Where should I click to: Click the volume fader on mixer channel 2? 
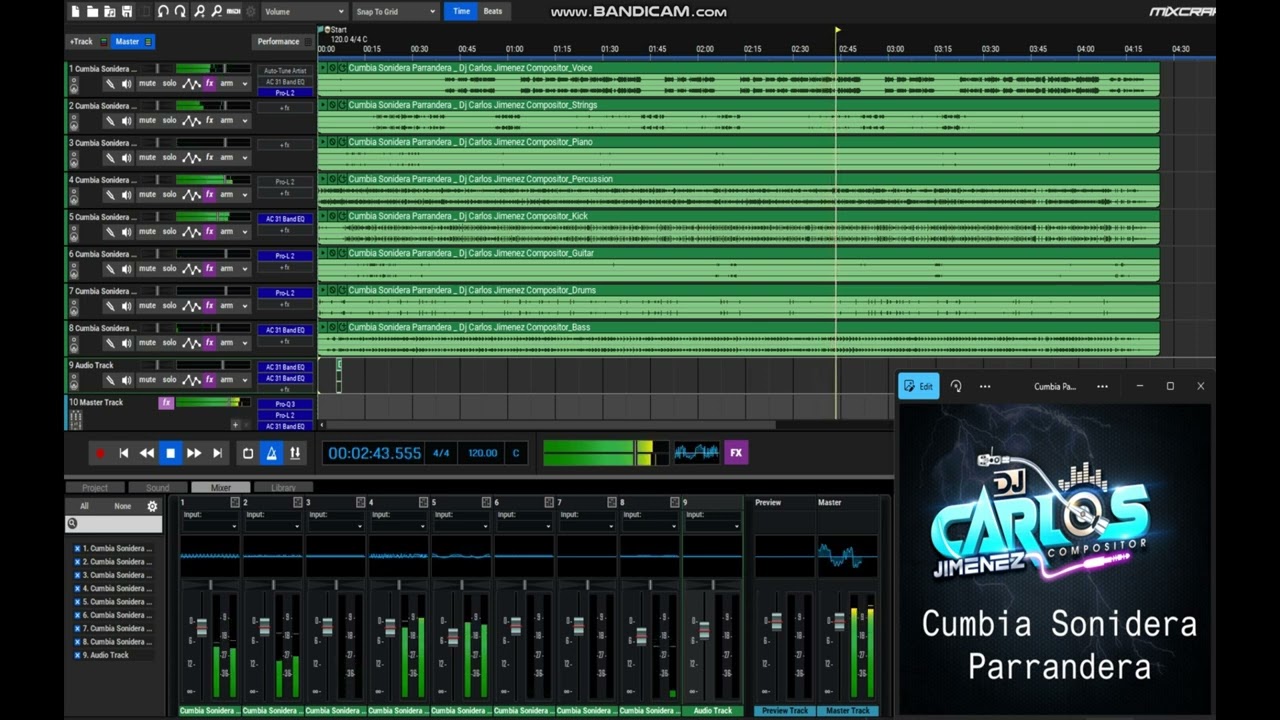[x=264, y=627]
